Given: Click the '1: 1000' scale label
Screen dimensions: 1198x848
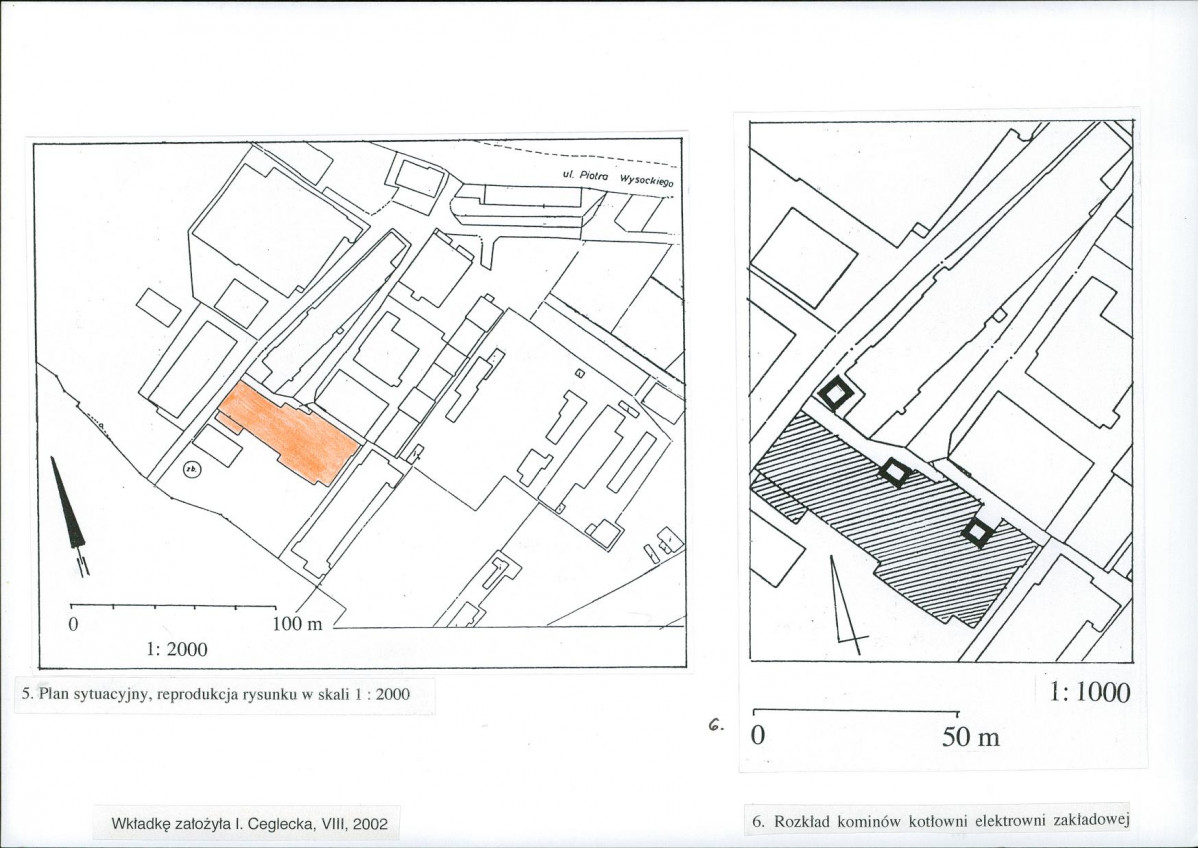Looking at the screenshot, I should point(1089,692).
